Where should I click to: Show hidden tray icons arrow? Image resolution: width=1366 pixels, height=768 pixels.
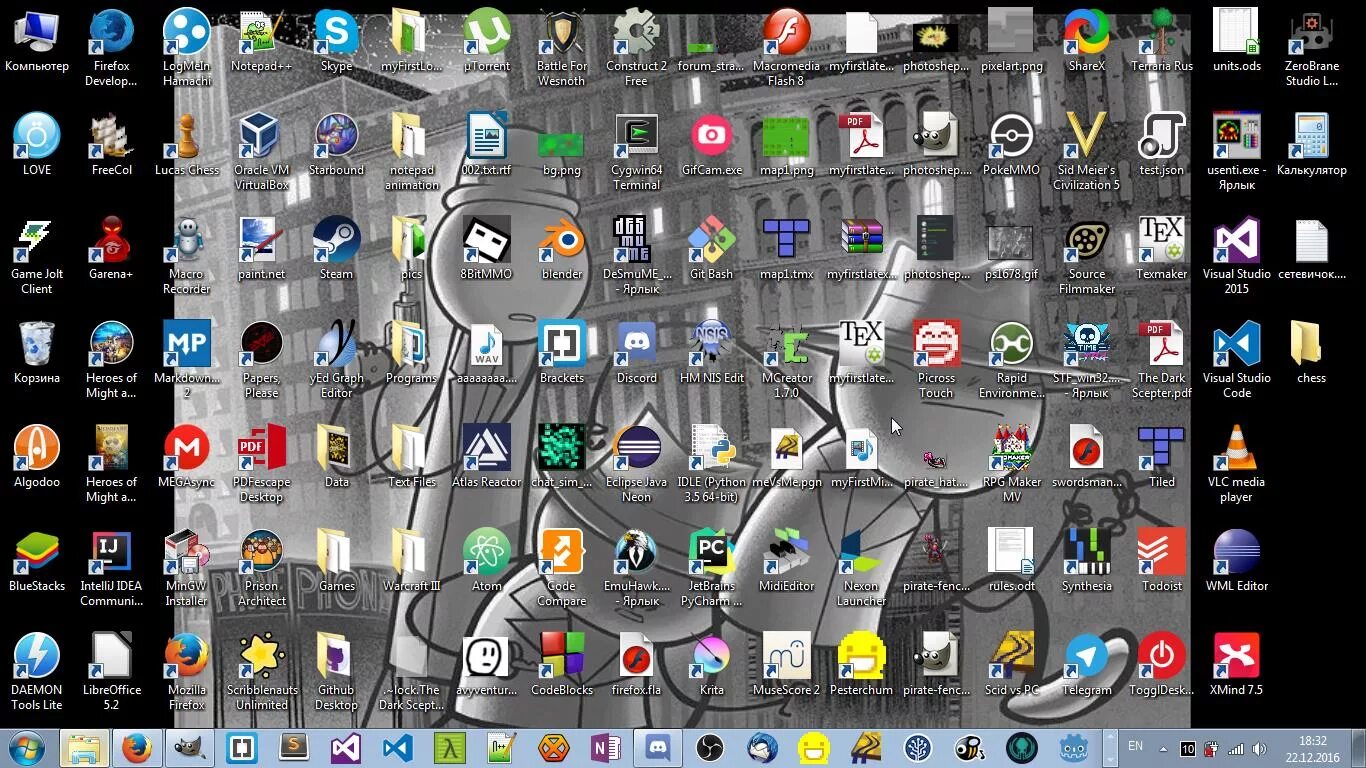[1163, 748]
